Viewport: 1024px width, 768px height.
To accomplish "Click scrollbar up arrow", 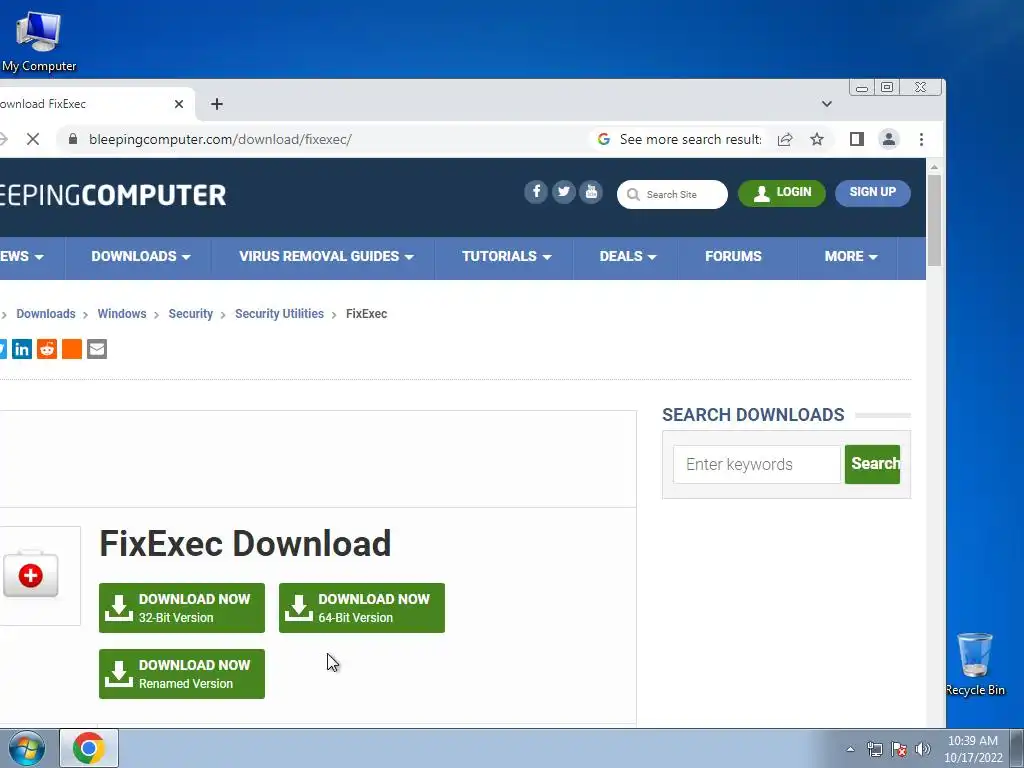I will [935, 167].
